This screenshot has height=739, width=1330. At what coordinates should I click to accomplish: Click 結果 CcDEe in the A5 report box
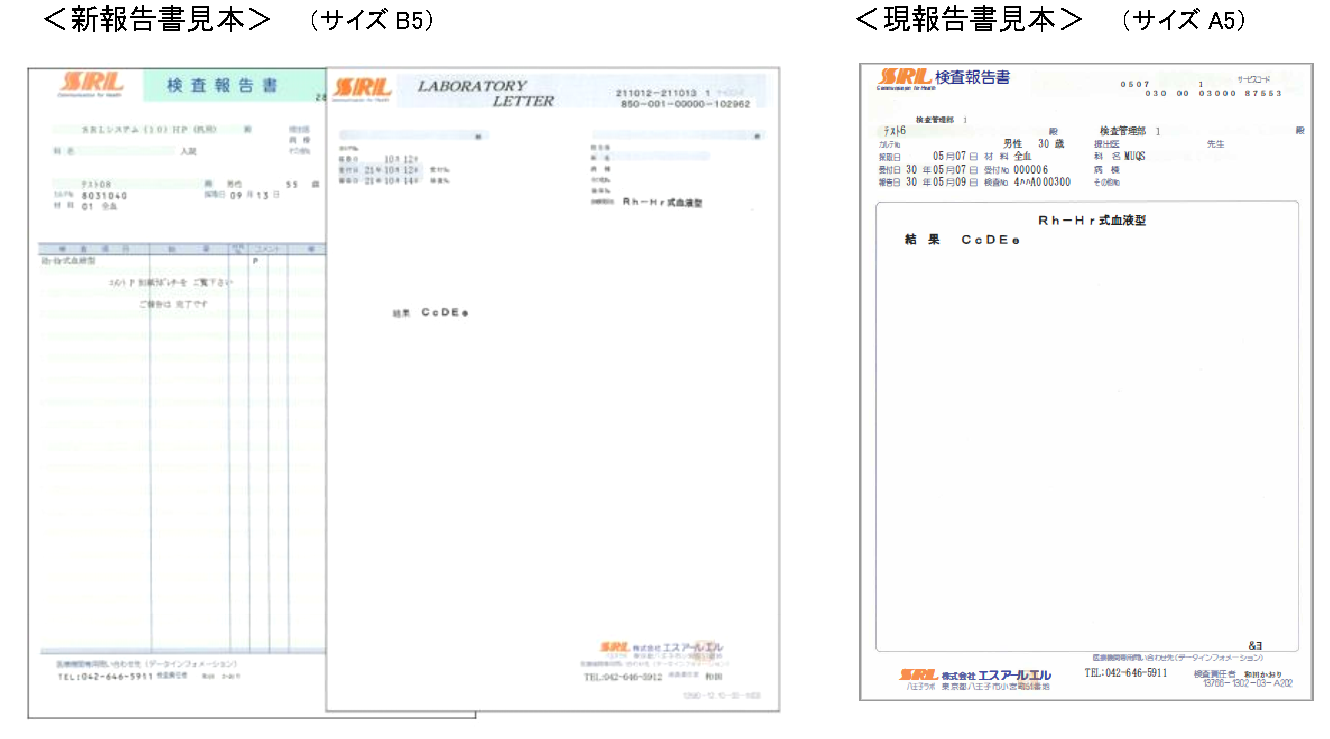(x=961, y=240)
